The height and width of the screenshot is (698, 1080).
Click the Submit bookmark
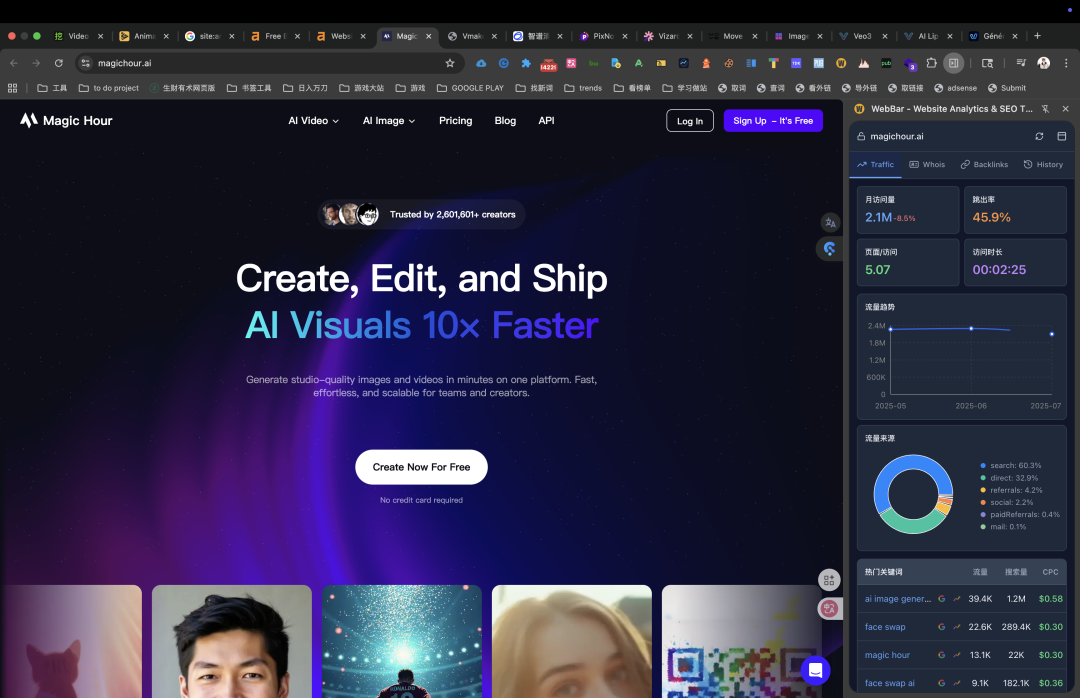[x=1007, y=88]
